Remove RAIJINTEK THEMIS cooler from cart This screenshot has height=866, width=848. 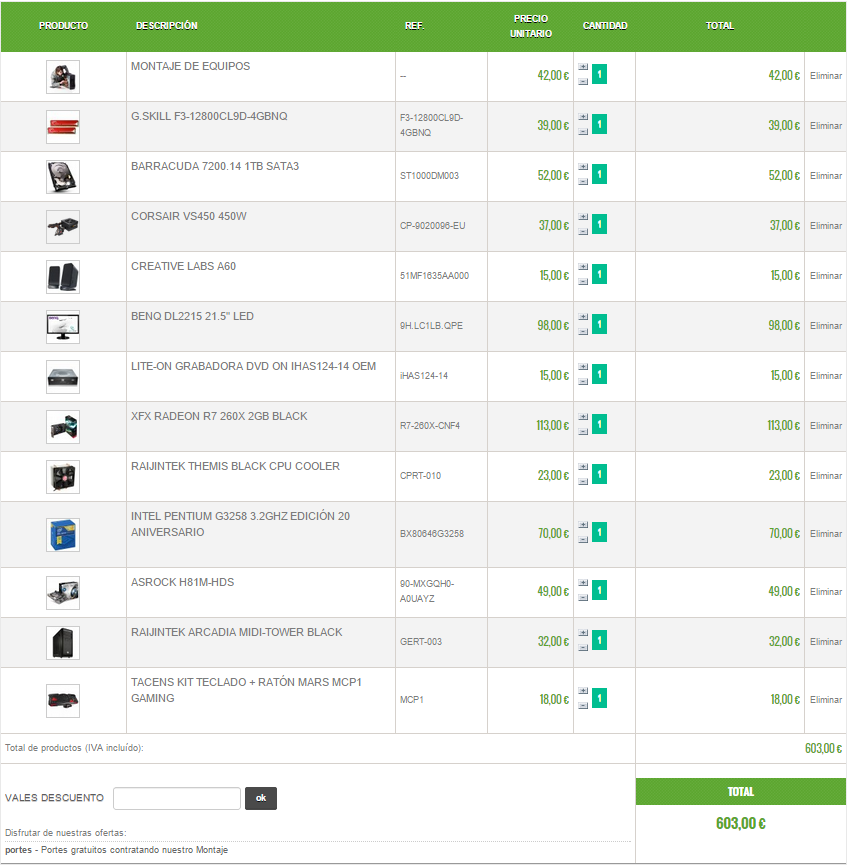pos(826,476)
